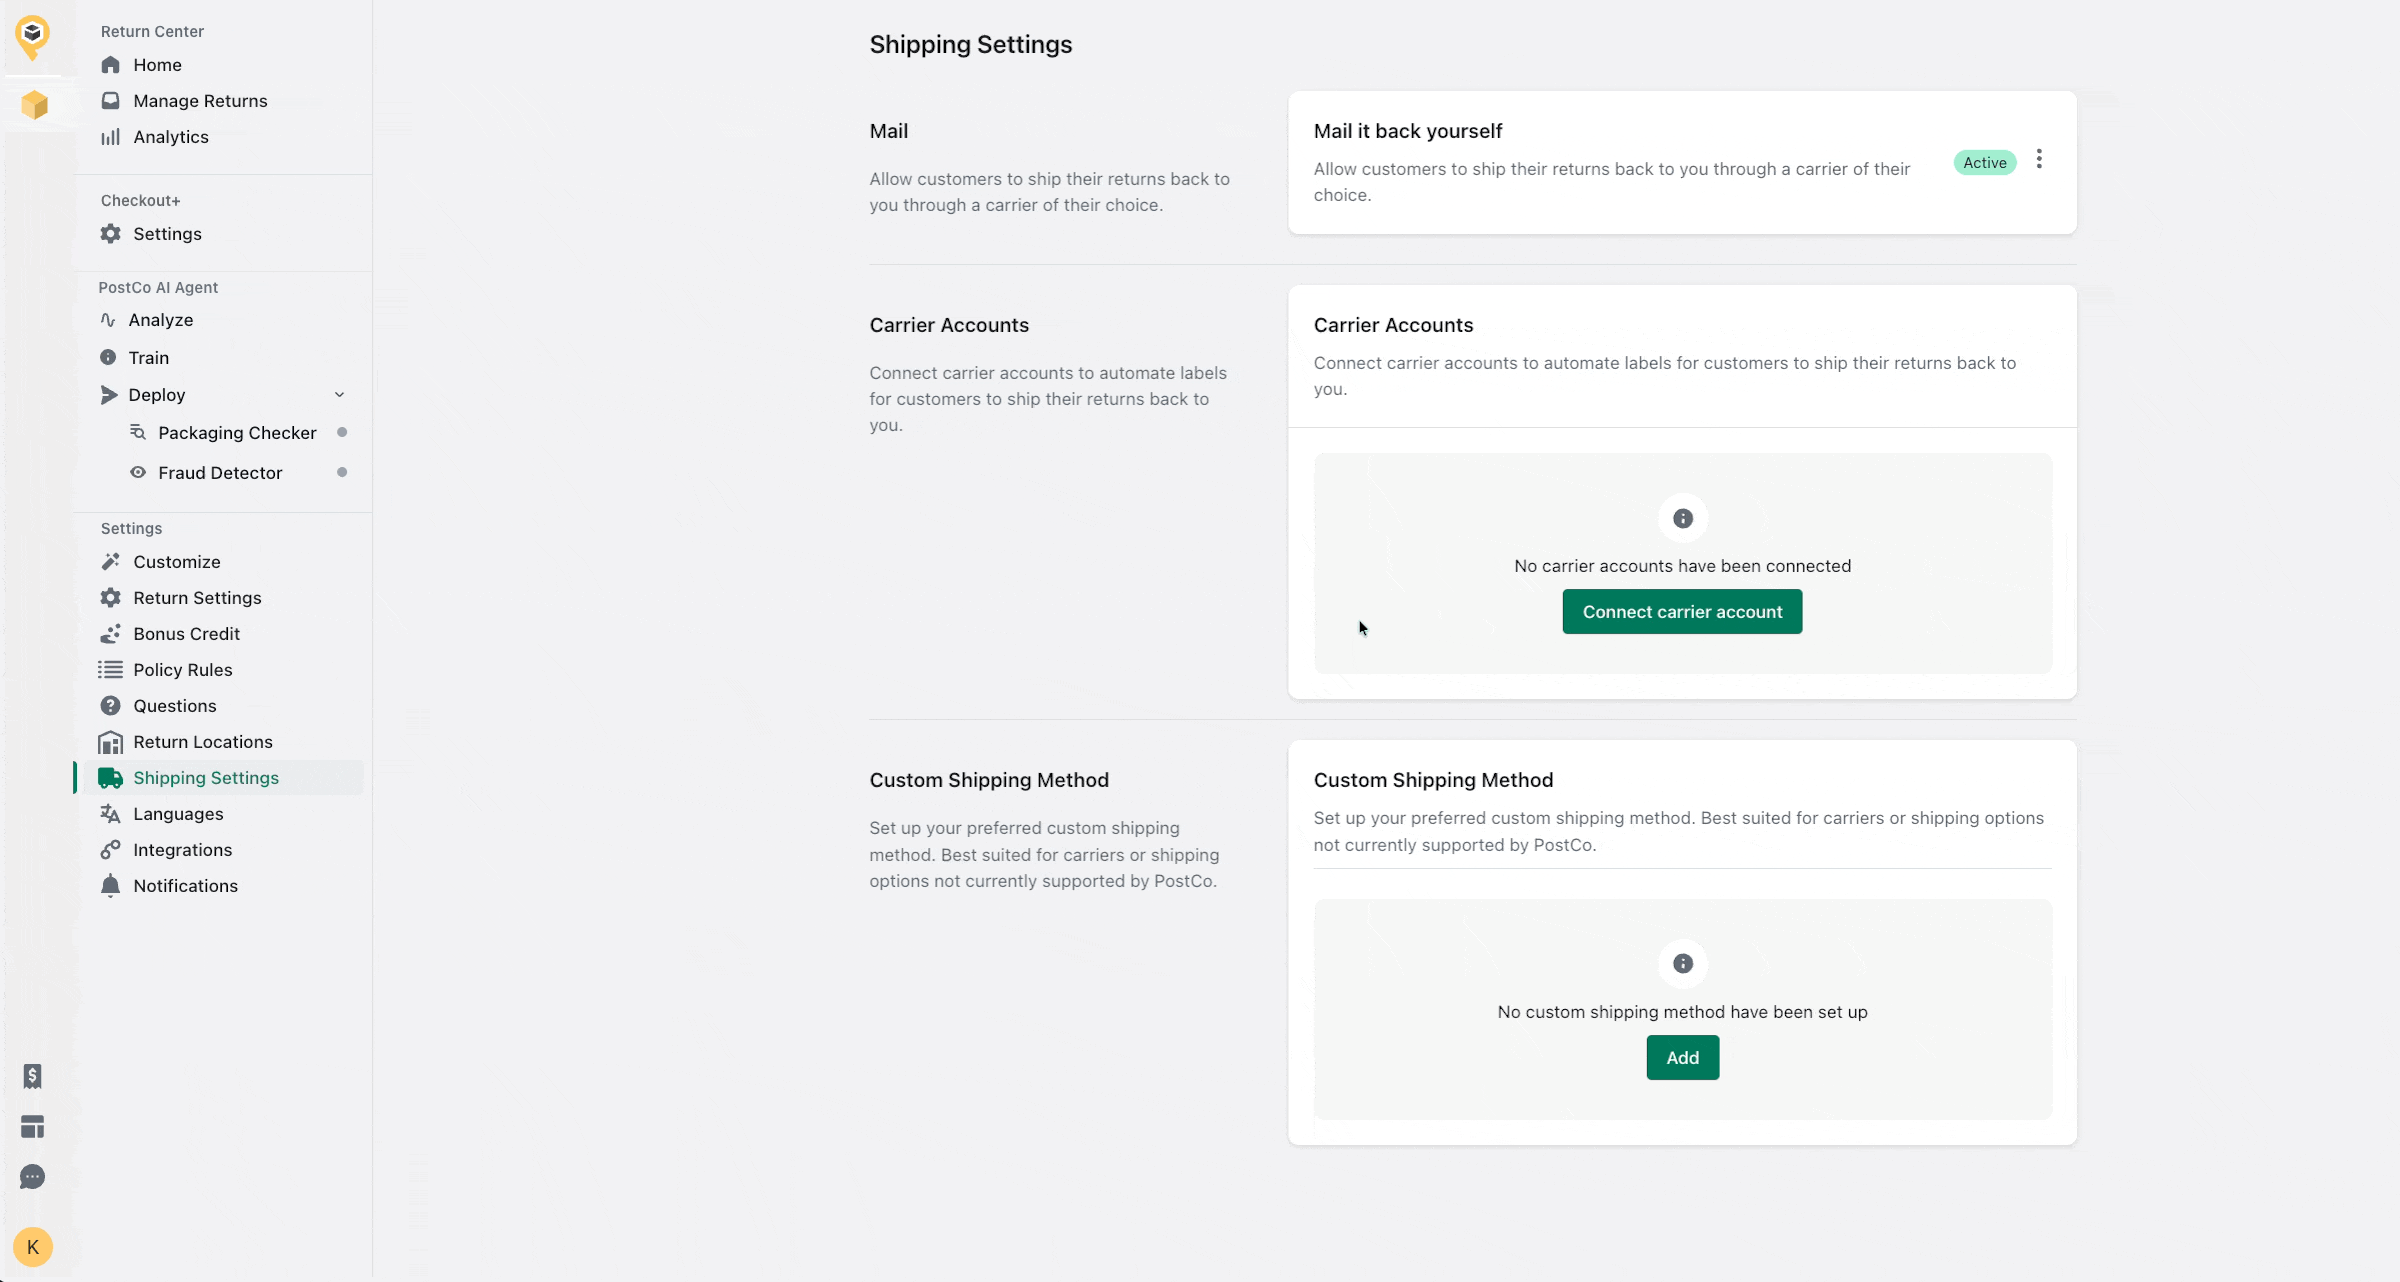
Task: Click the K user avatar
Action: point(33,1247)
